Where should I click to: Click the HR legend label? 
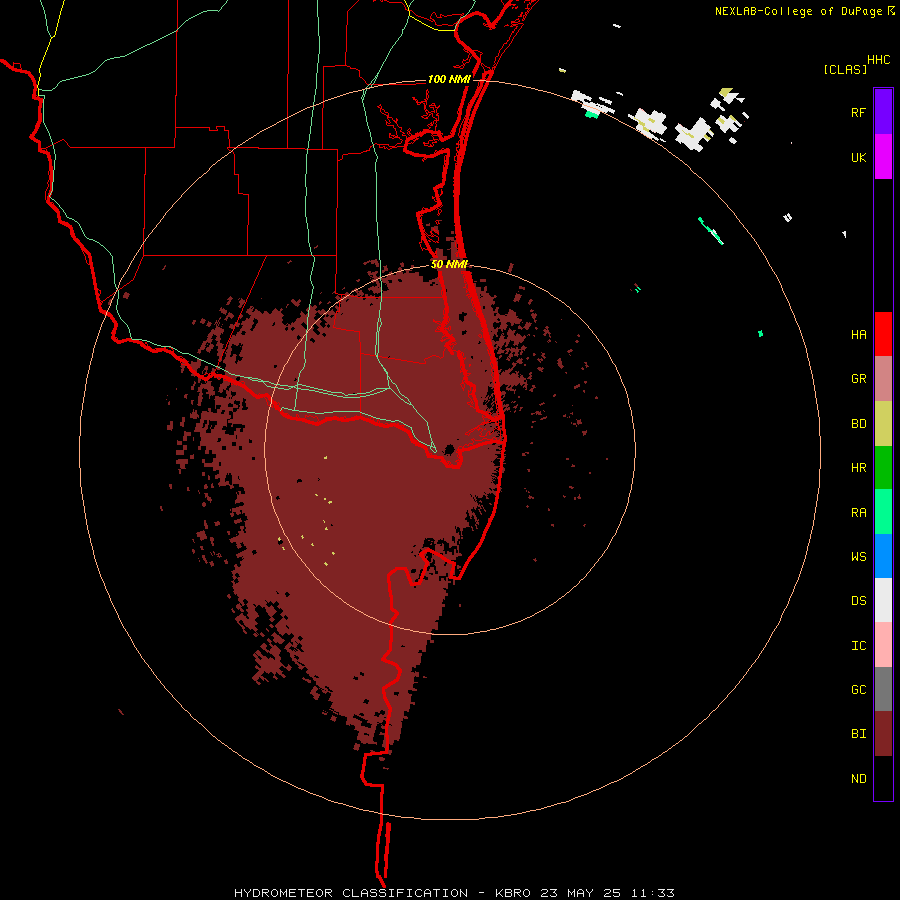(x=858, y=468)
